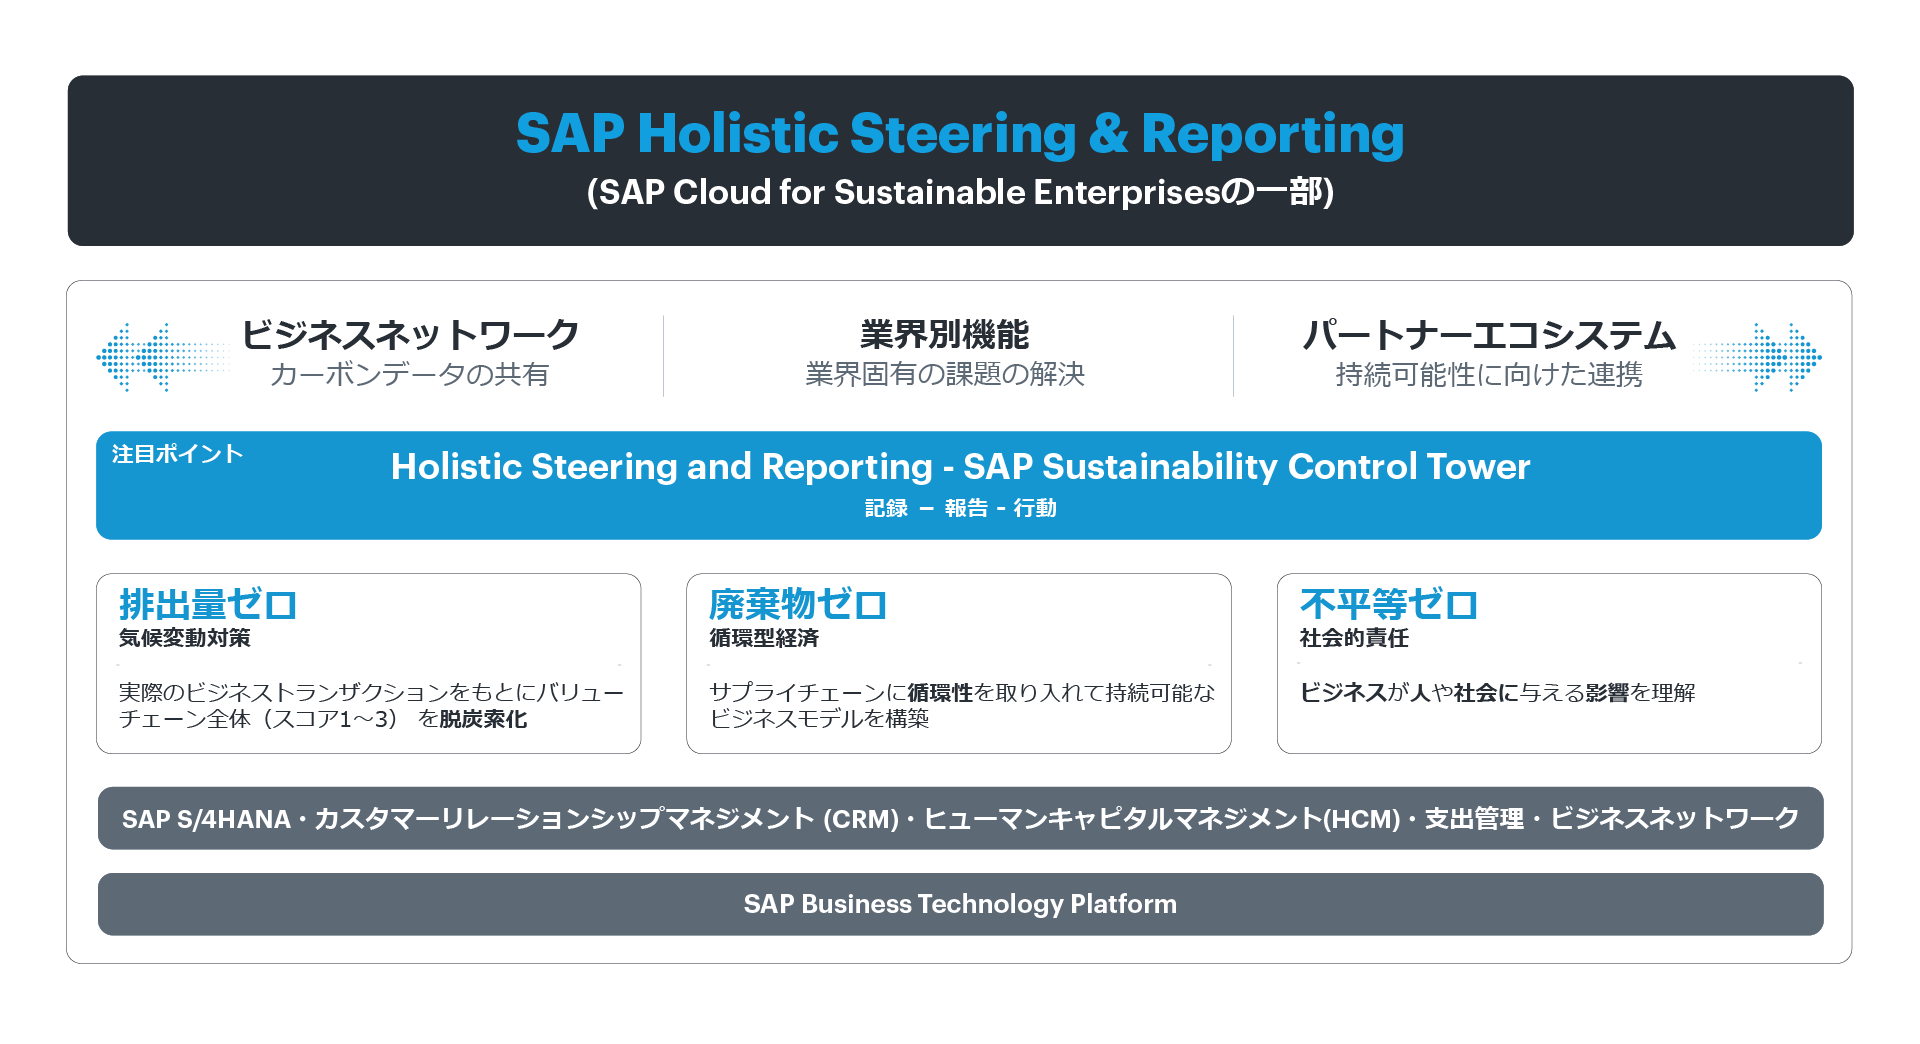This screenshot has width=1920, height=1044.
Task: Click 社会的責任 subheading
Action: [x=1354, y=638]
